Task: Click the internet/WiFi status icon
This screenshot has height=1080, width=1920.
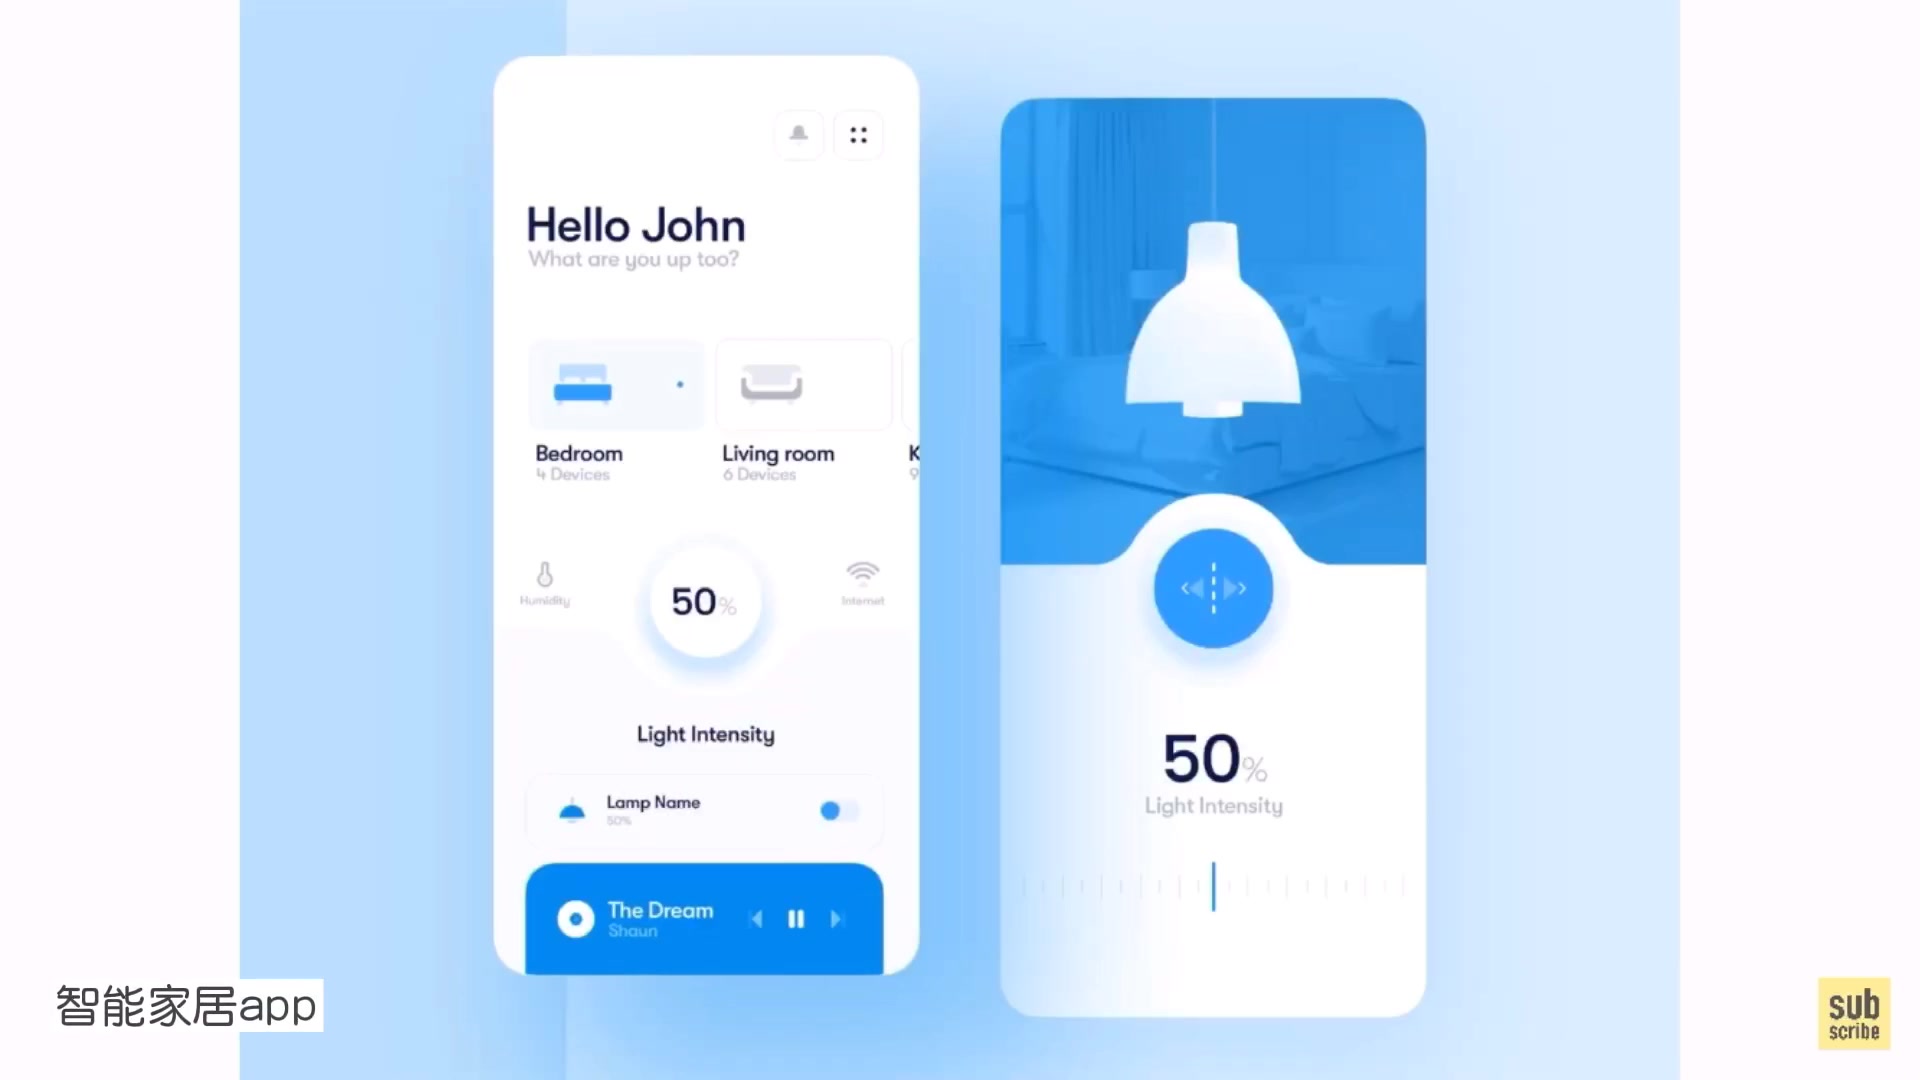Action: point(862,575)
